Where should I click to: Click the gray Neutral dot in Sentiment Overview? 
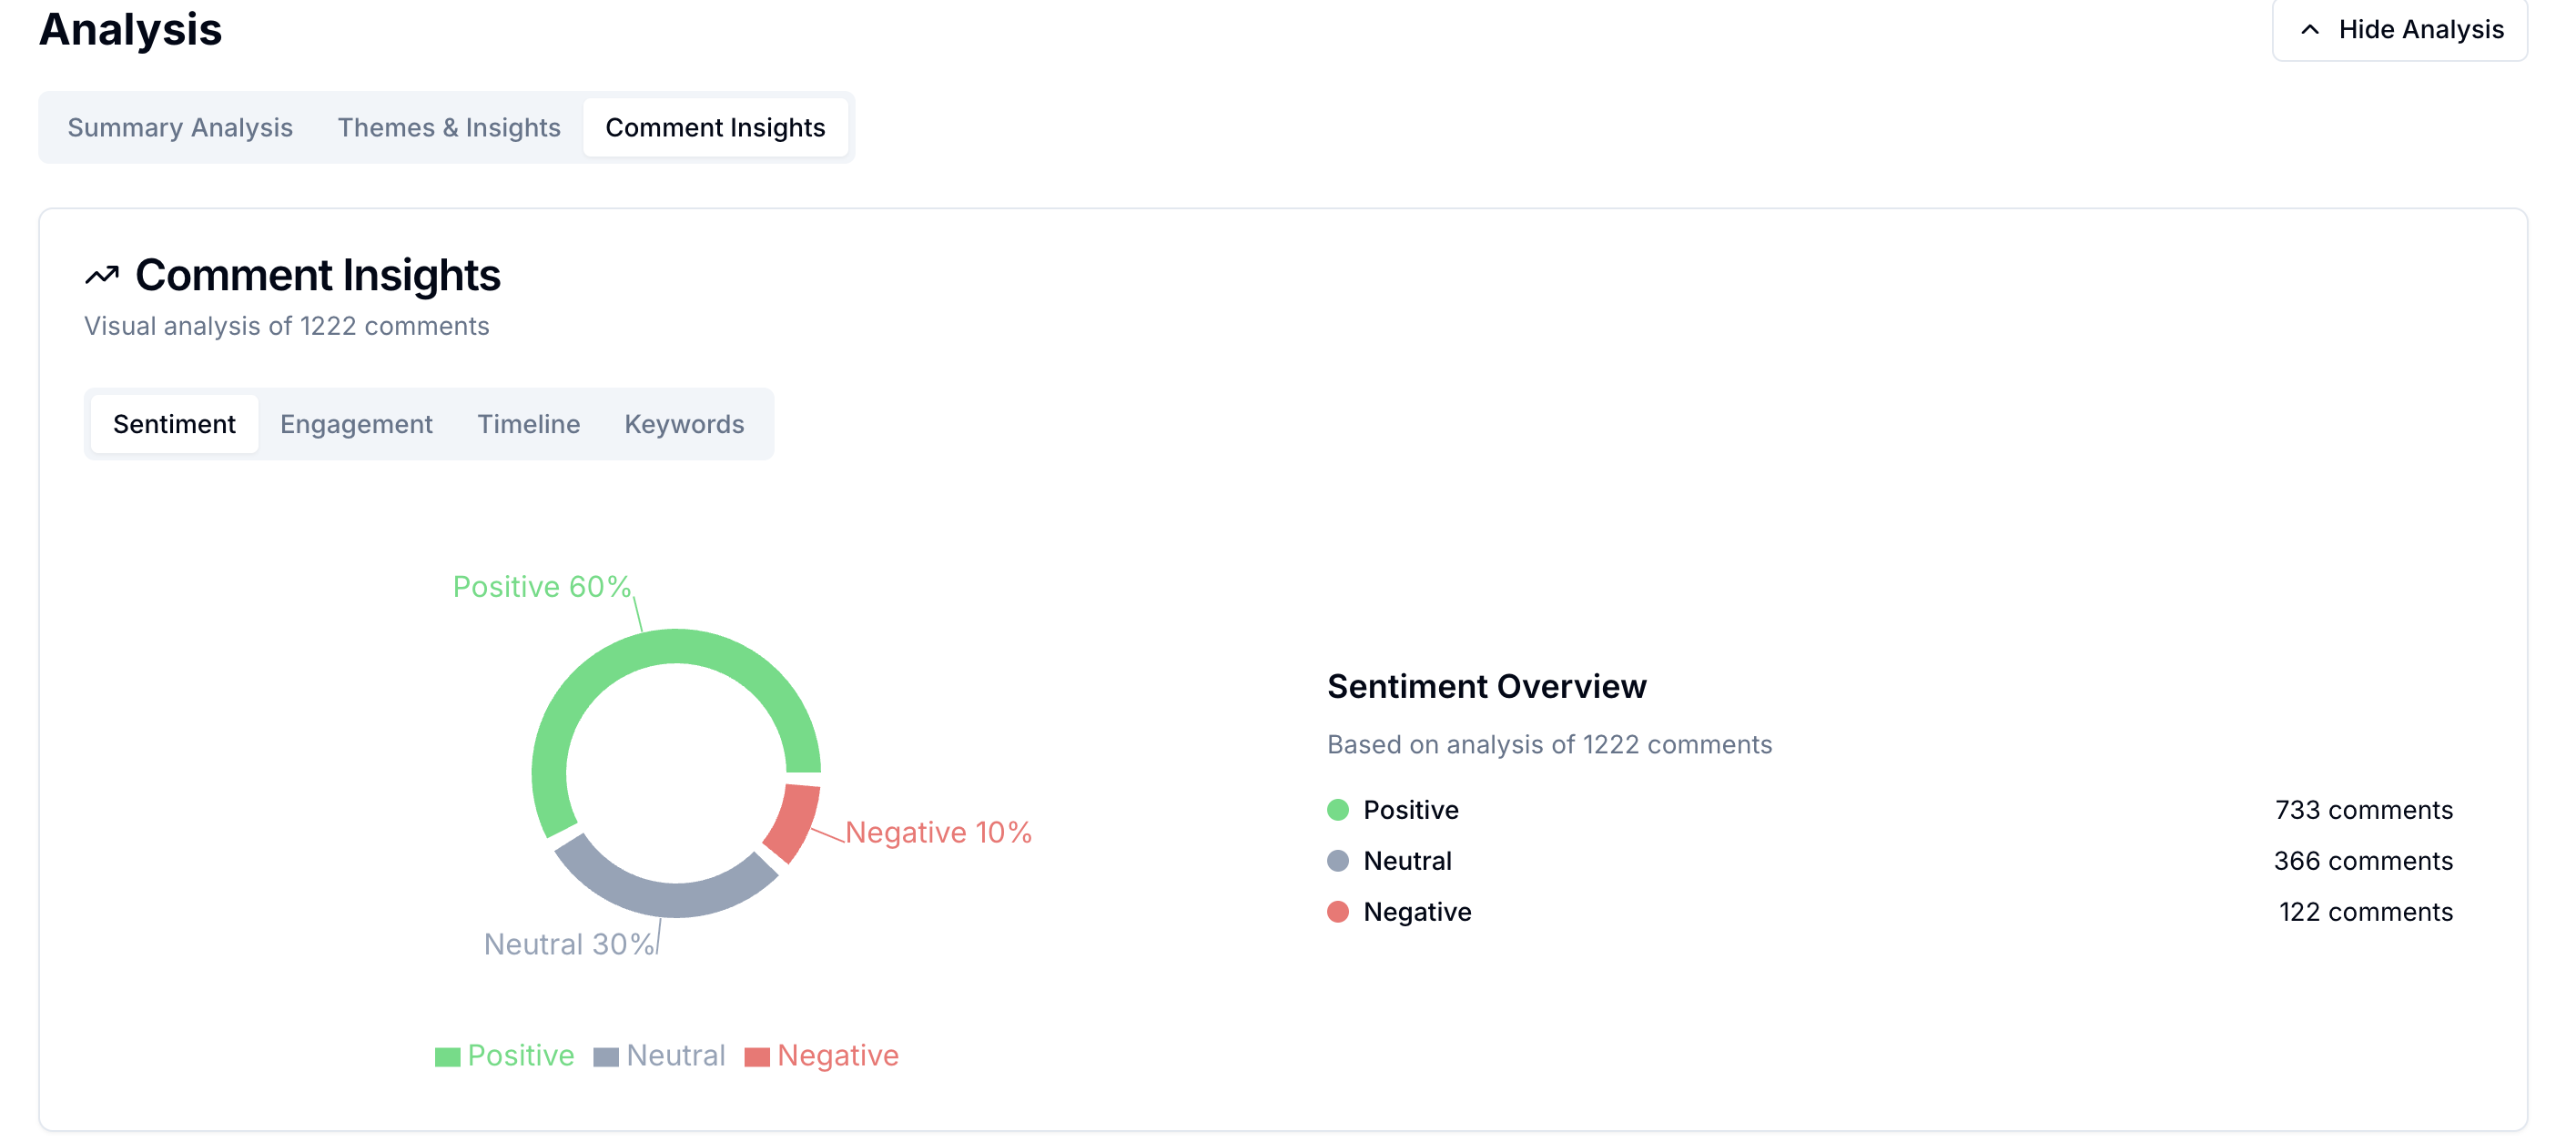[1338, 861]
